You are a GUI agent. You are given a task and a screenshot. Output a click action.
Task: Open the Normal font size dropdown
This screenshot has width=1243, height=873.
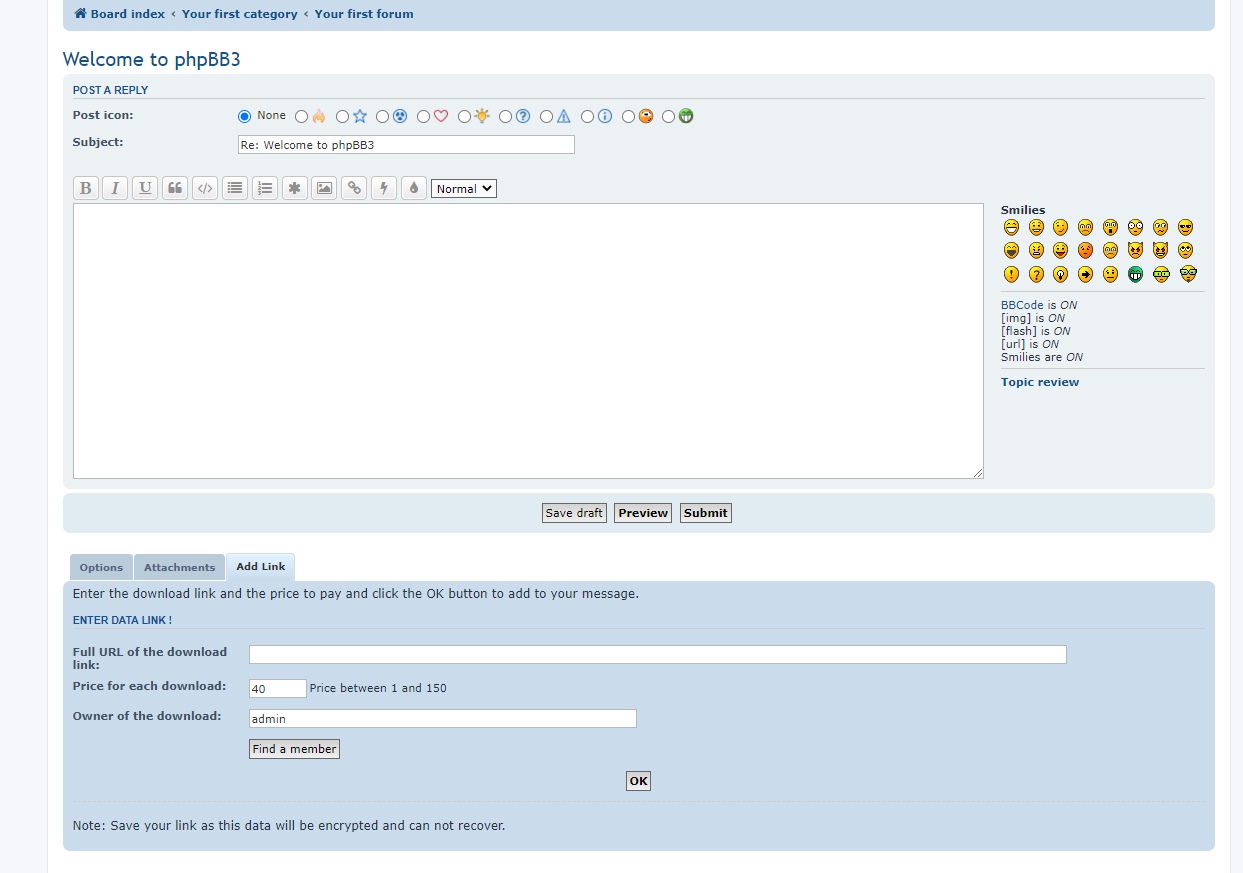pyautogui.click(x=464, y=188)
